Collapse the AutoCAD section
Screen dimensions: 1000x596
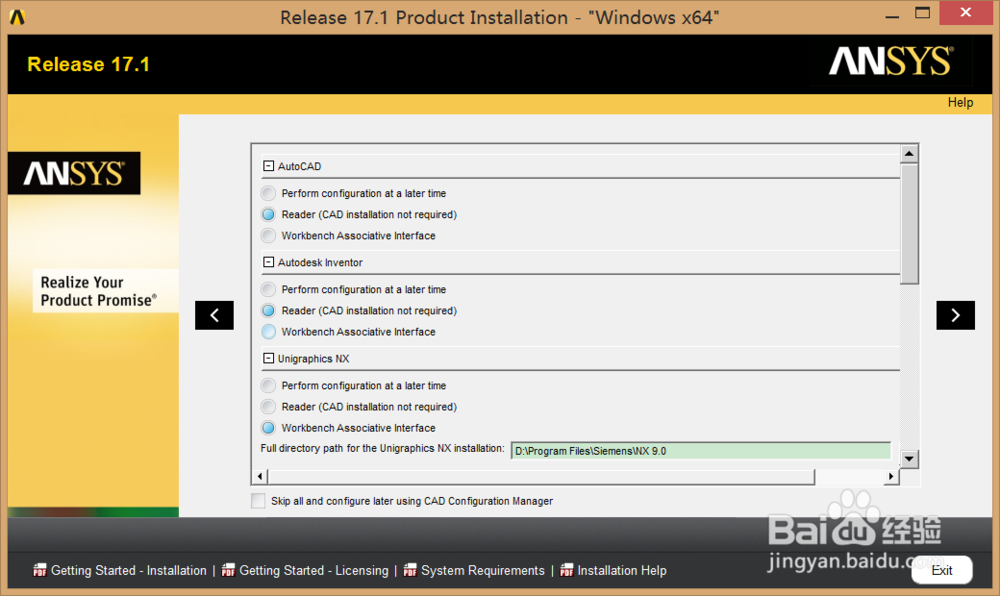click(268, 166)
